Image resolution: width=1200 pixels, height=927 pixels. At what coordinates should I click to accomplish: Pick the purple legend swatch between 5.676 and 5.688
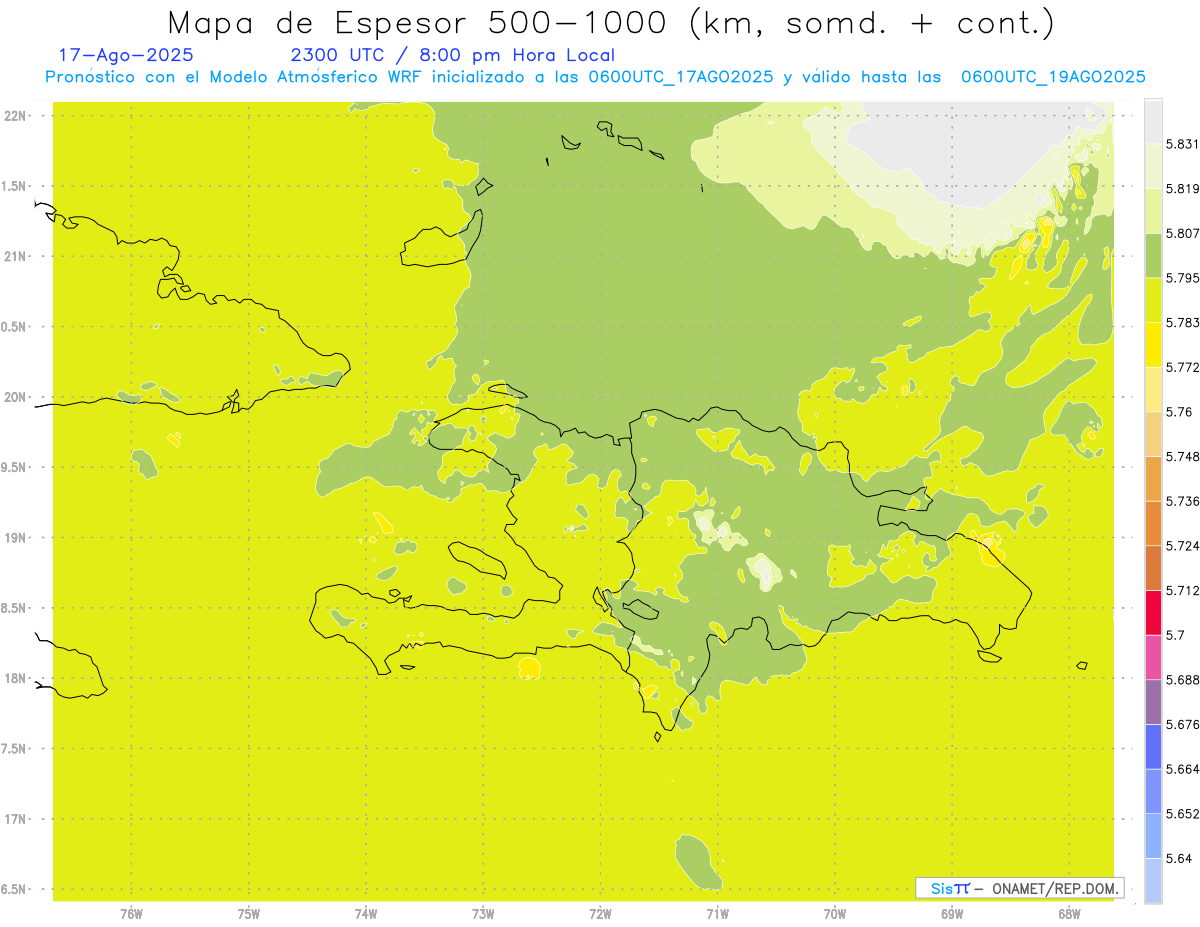(x=1153, y=701)
